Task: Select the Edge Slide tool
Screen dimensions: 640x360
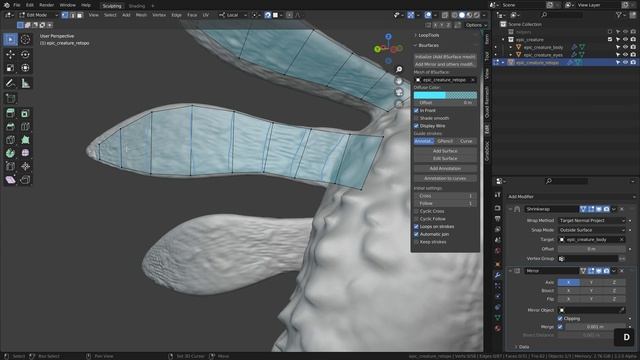Action: pyautogui.click(x=10, y=167)
